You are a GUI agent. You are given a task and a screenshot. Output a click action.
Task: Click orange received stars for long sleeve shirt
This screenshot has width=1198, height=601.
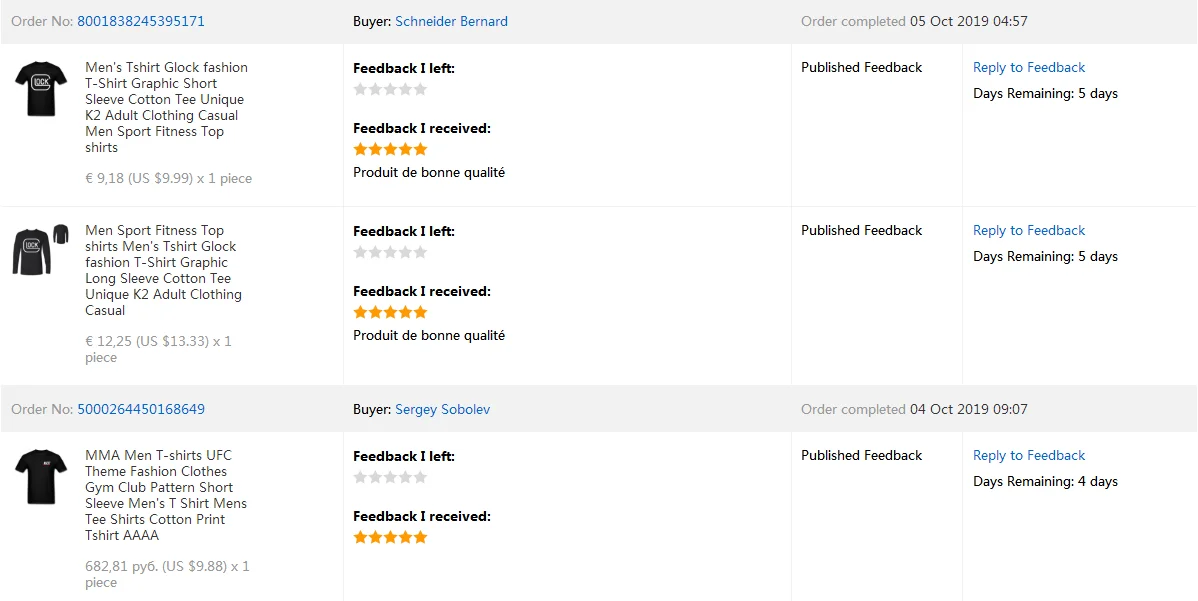tap(390, 312)
